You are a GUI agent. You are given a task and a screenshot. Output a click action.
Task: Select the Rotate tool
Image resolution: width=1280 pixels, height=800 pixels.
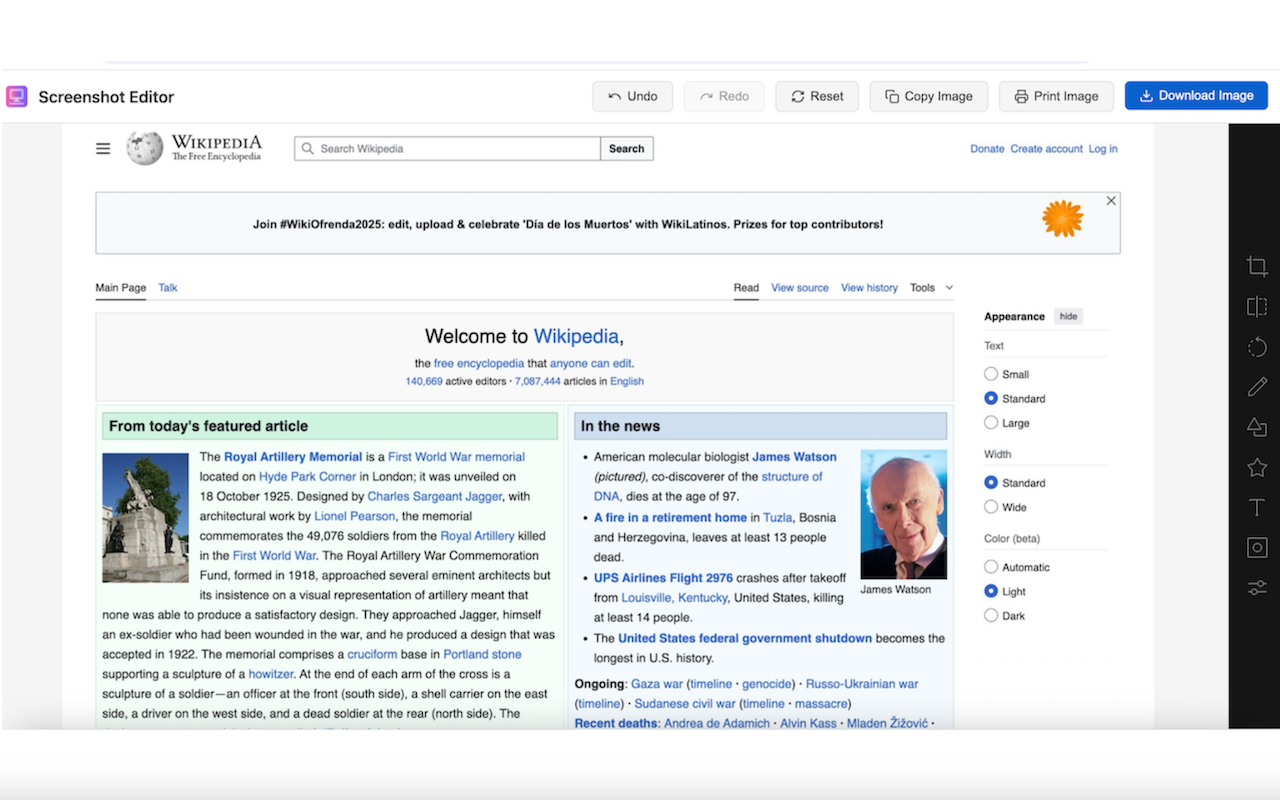point(1257,347)
